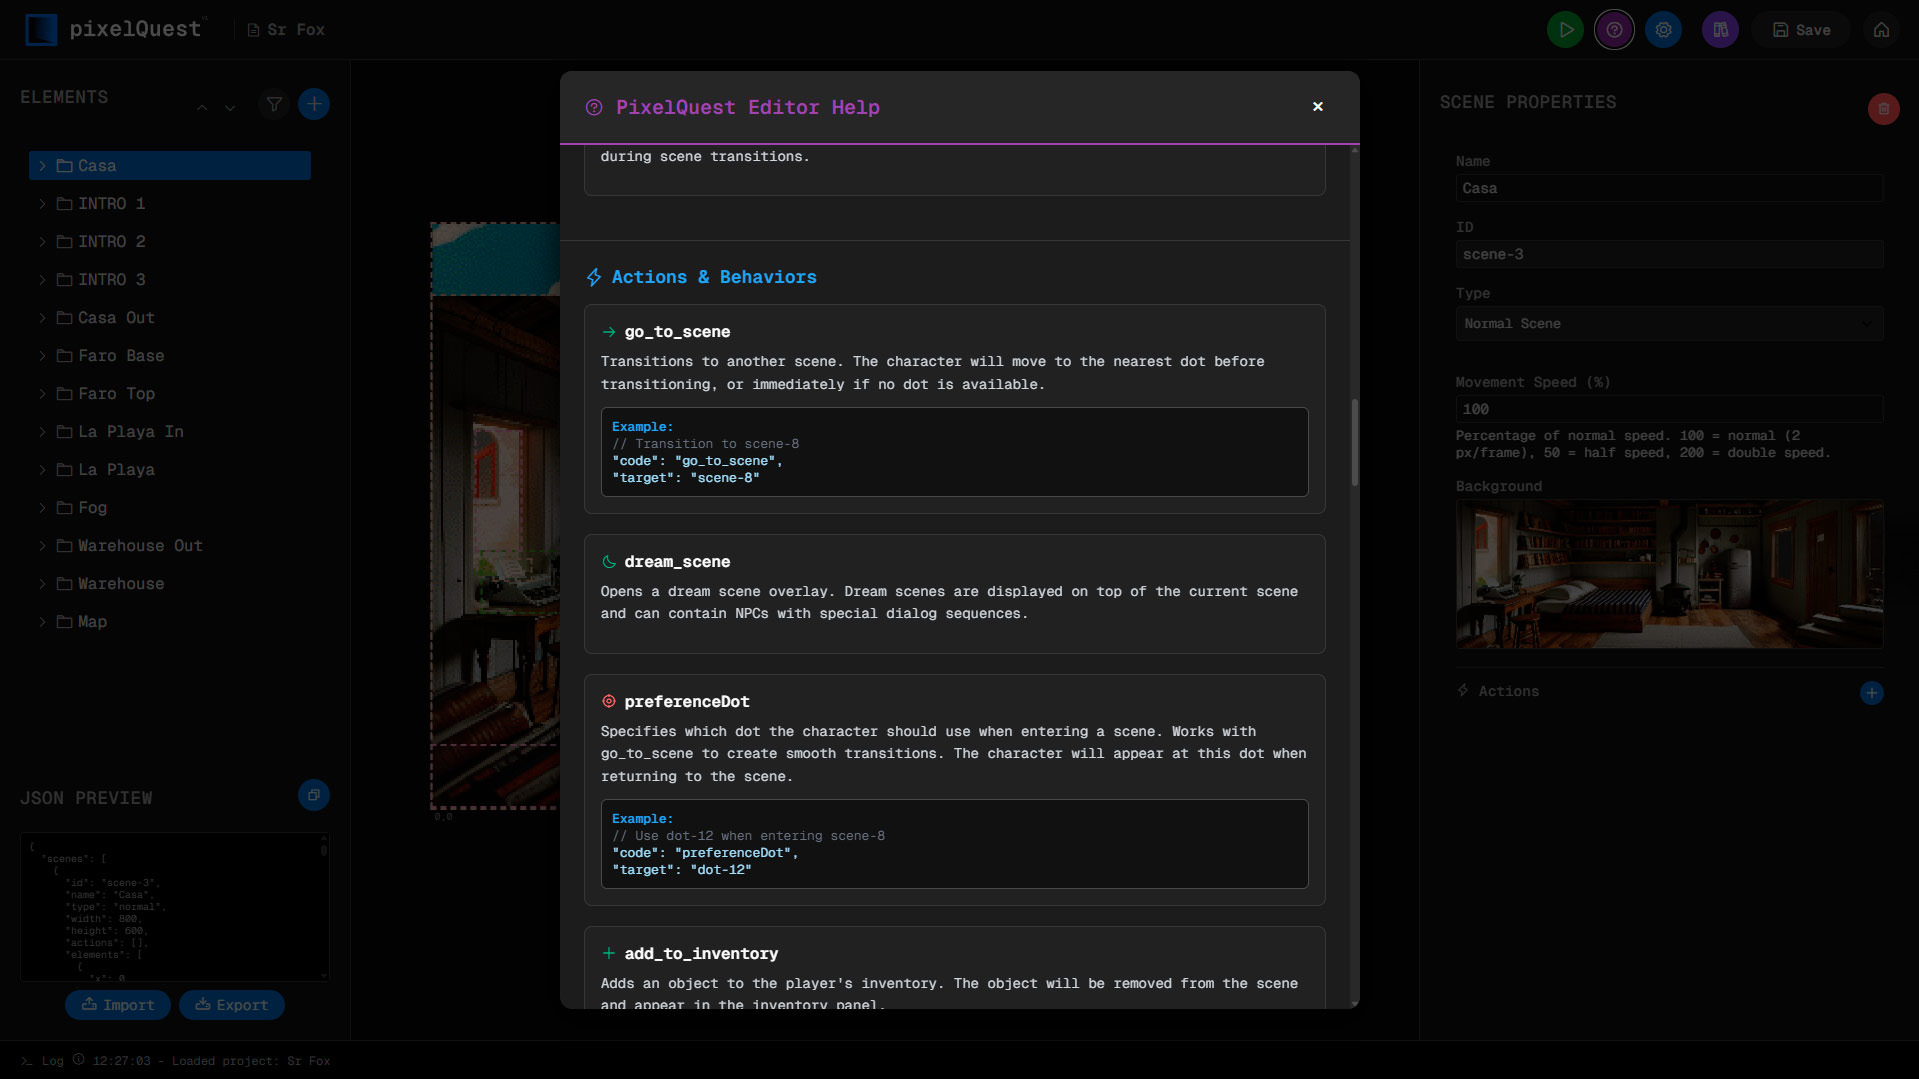Select the Casa background thumbnail
Viewport: 1919px width, 1079px height.
(x=1668, y=575)
